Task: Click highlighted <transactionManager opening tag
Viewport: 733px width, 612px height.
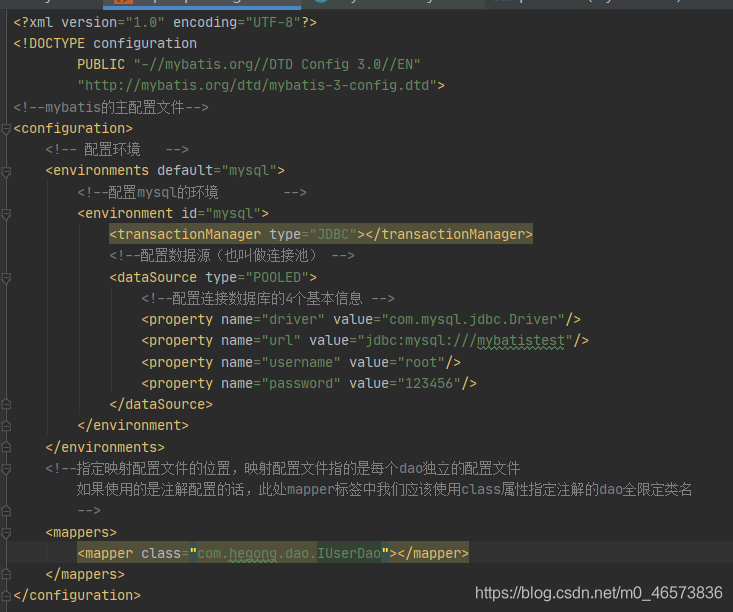Action: 185,234
